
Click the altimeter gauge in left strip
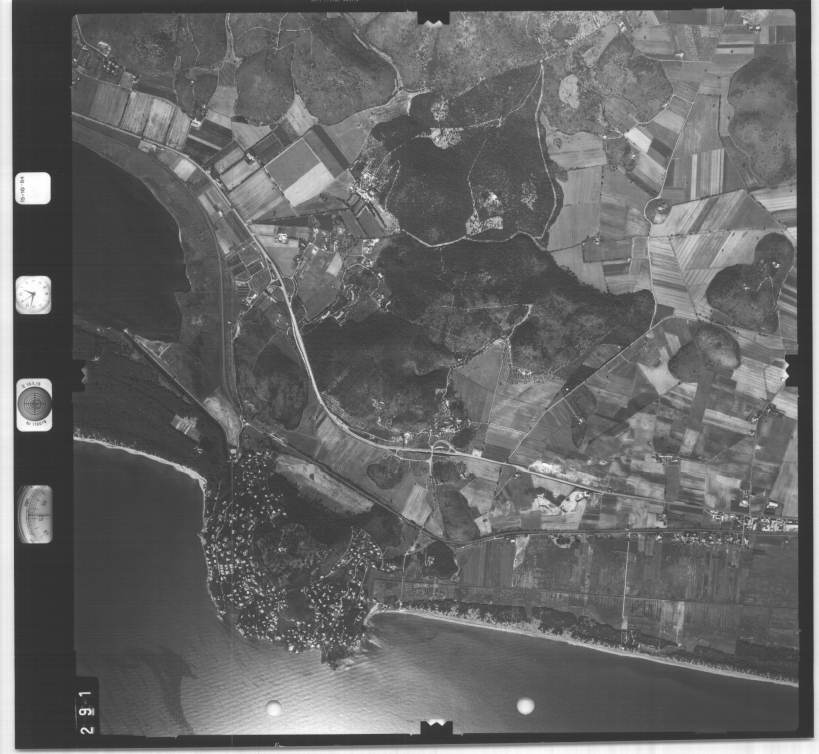click(x=34, y=514)
